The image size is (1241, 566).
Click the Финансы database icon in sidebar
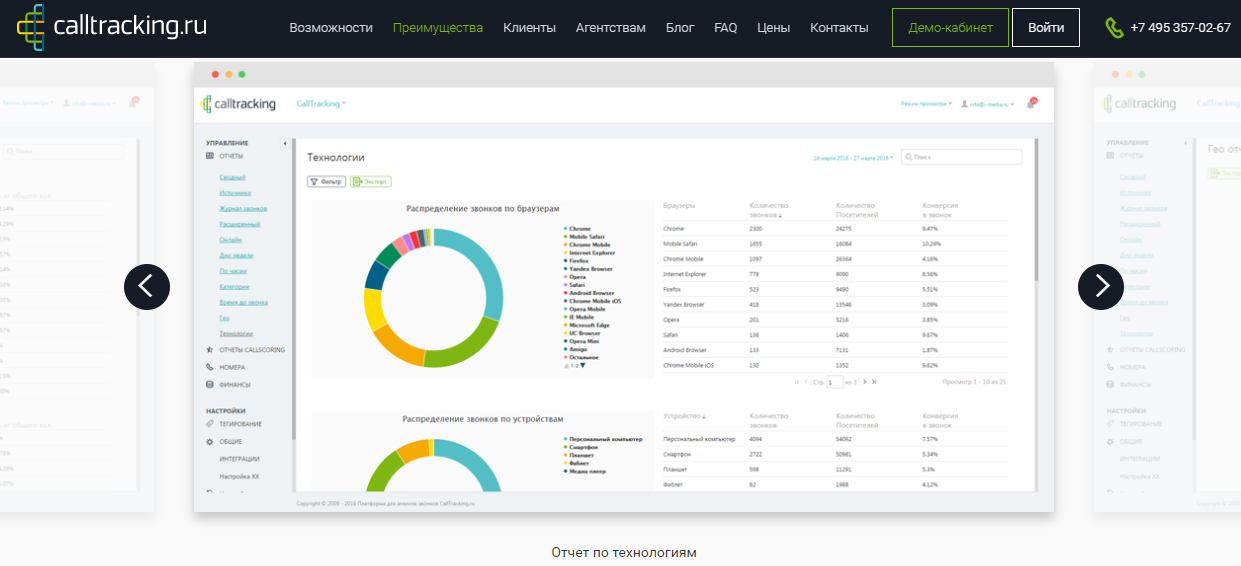(209, 384)
